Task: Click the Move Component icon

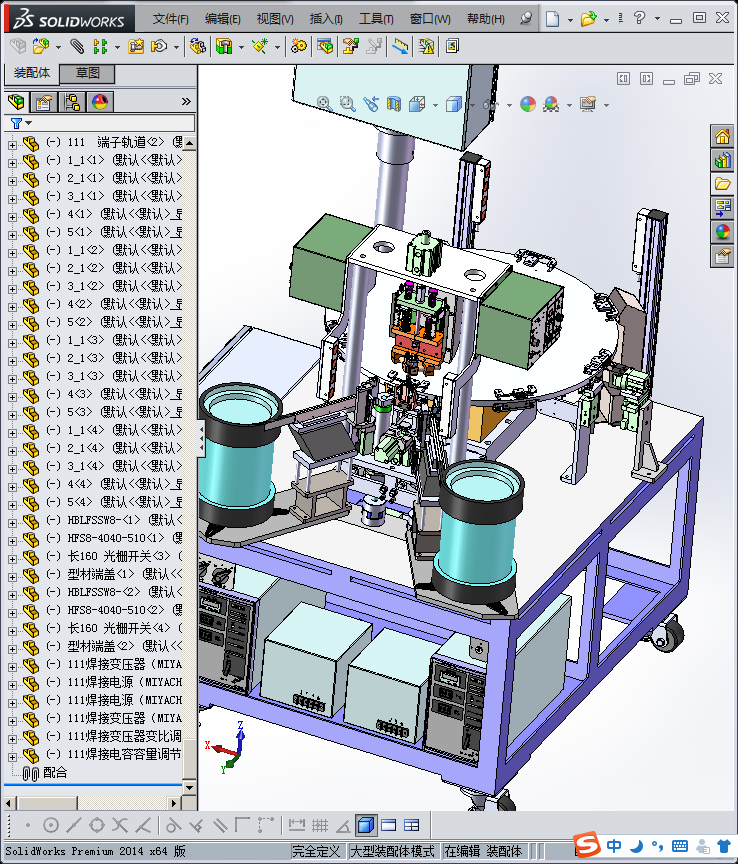Action: 159,47
